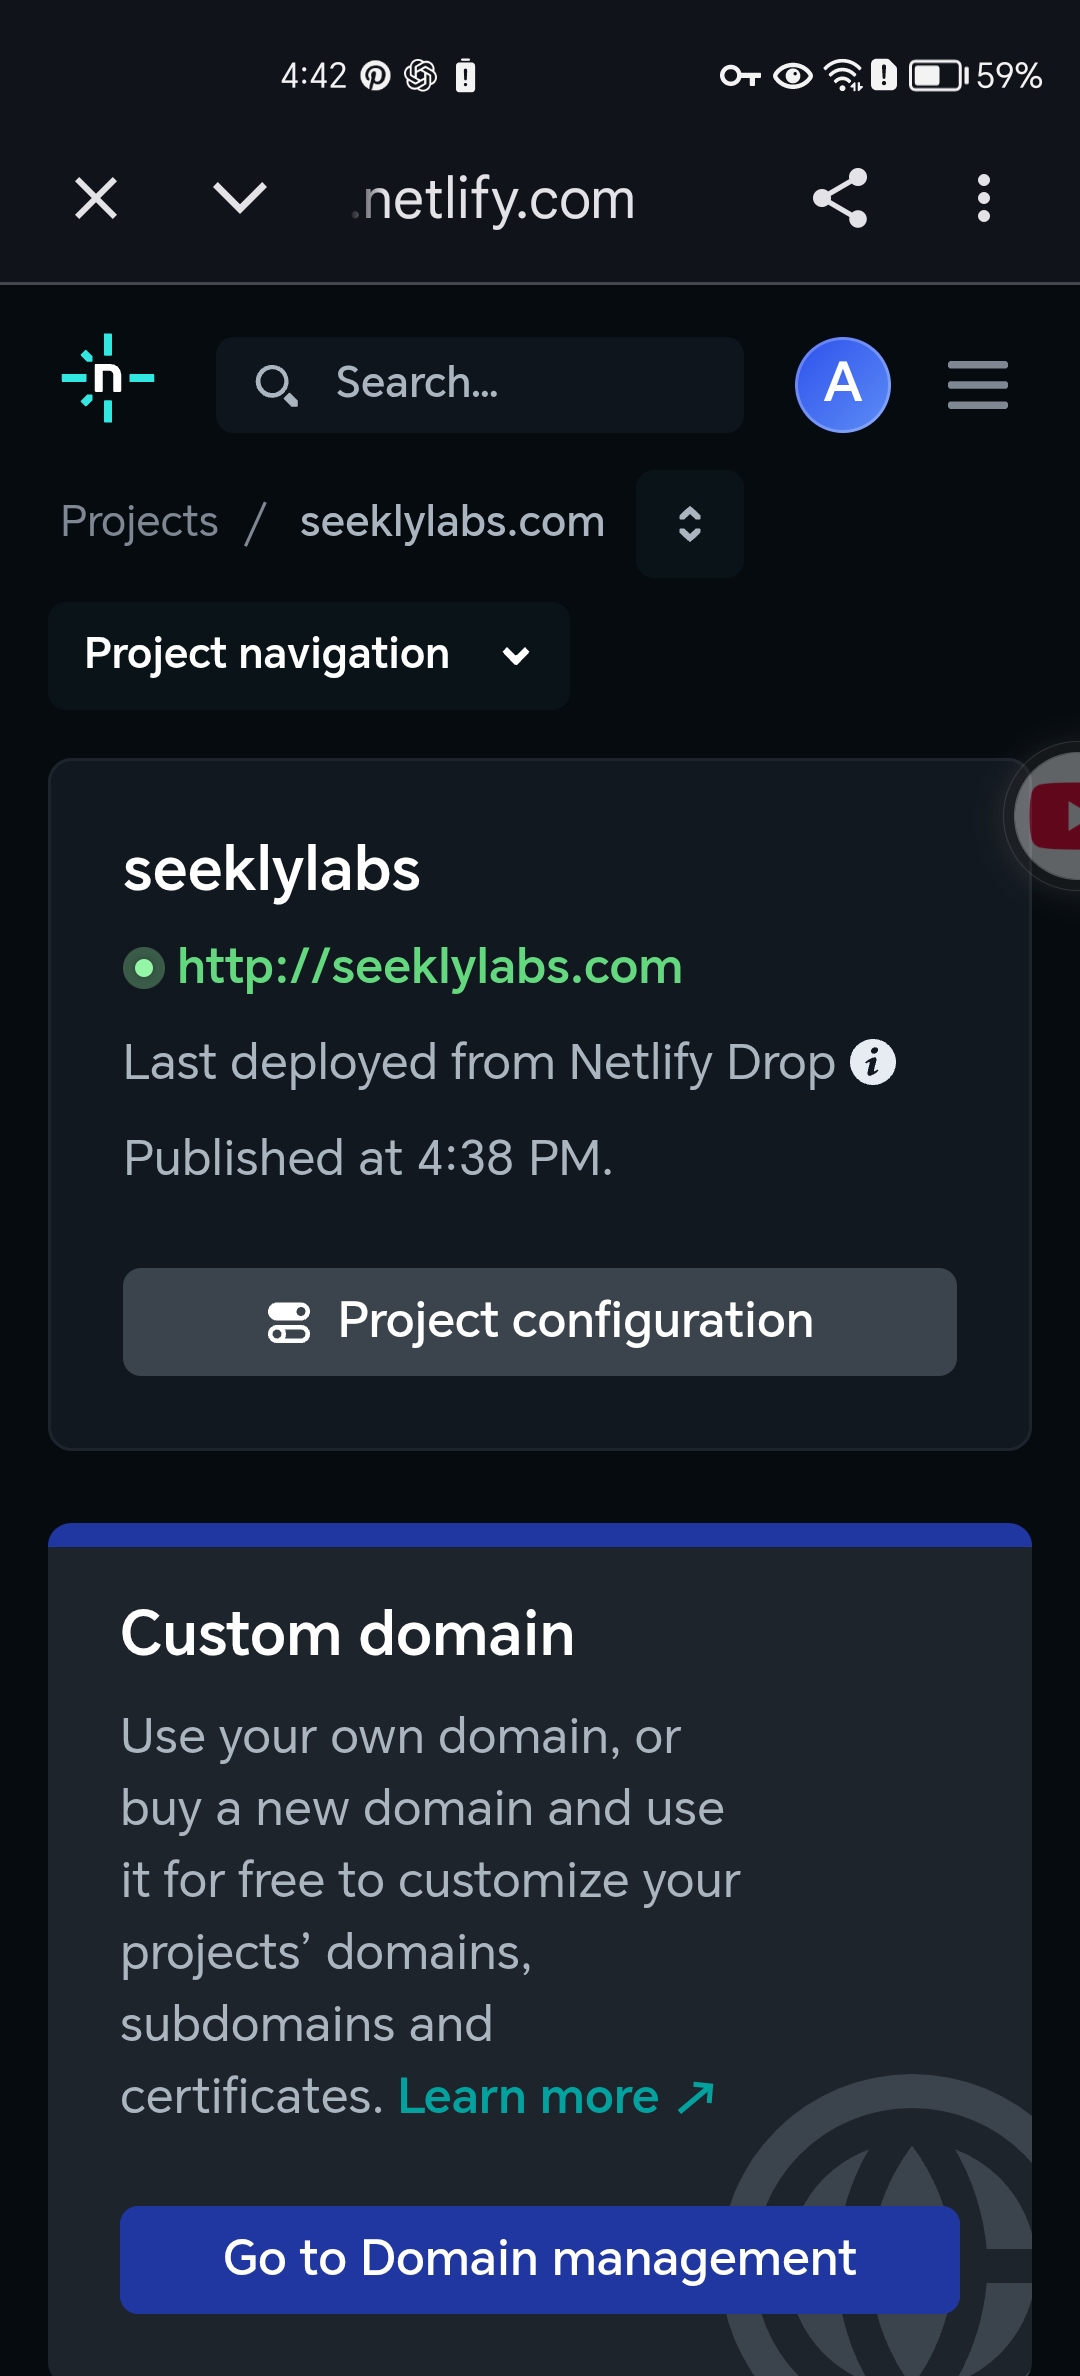The image size is (1080, 2376).
Task: Open the Learn more link
Action: (x=555, y=2097)
